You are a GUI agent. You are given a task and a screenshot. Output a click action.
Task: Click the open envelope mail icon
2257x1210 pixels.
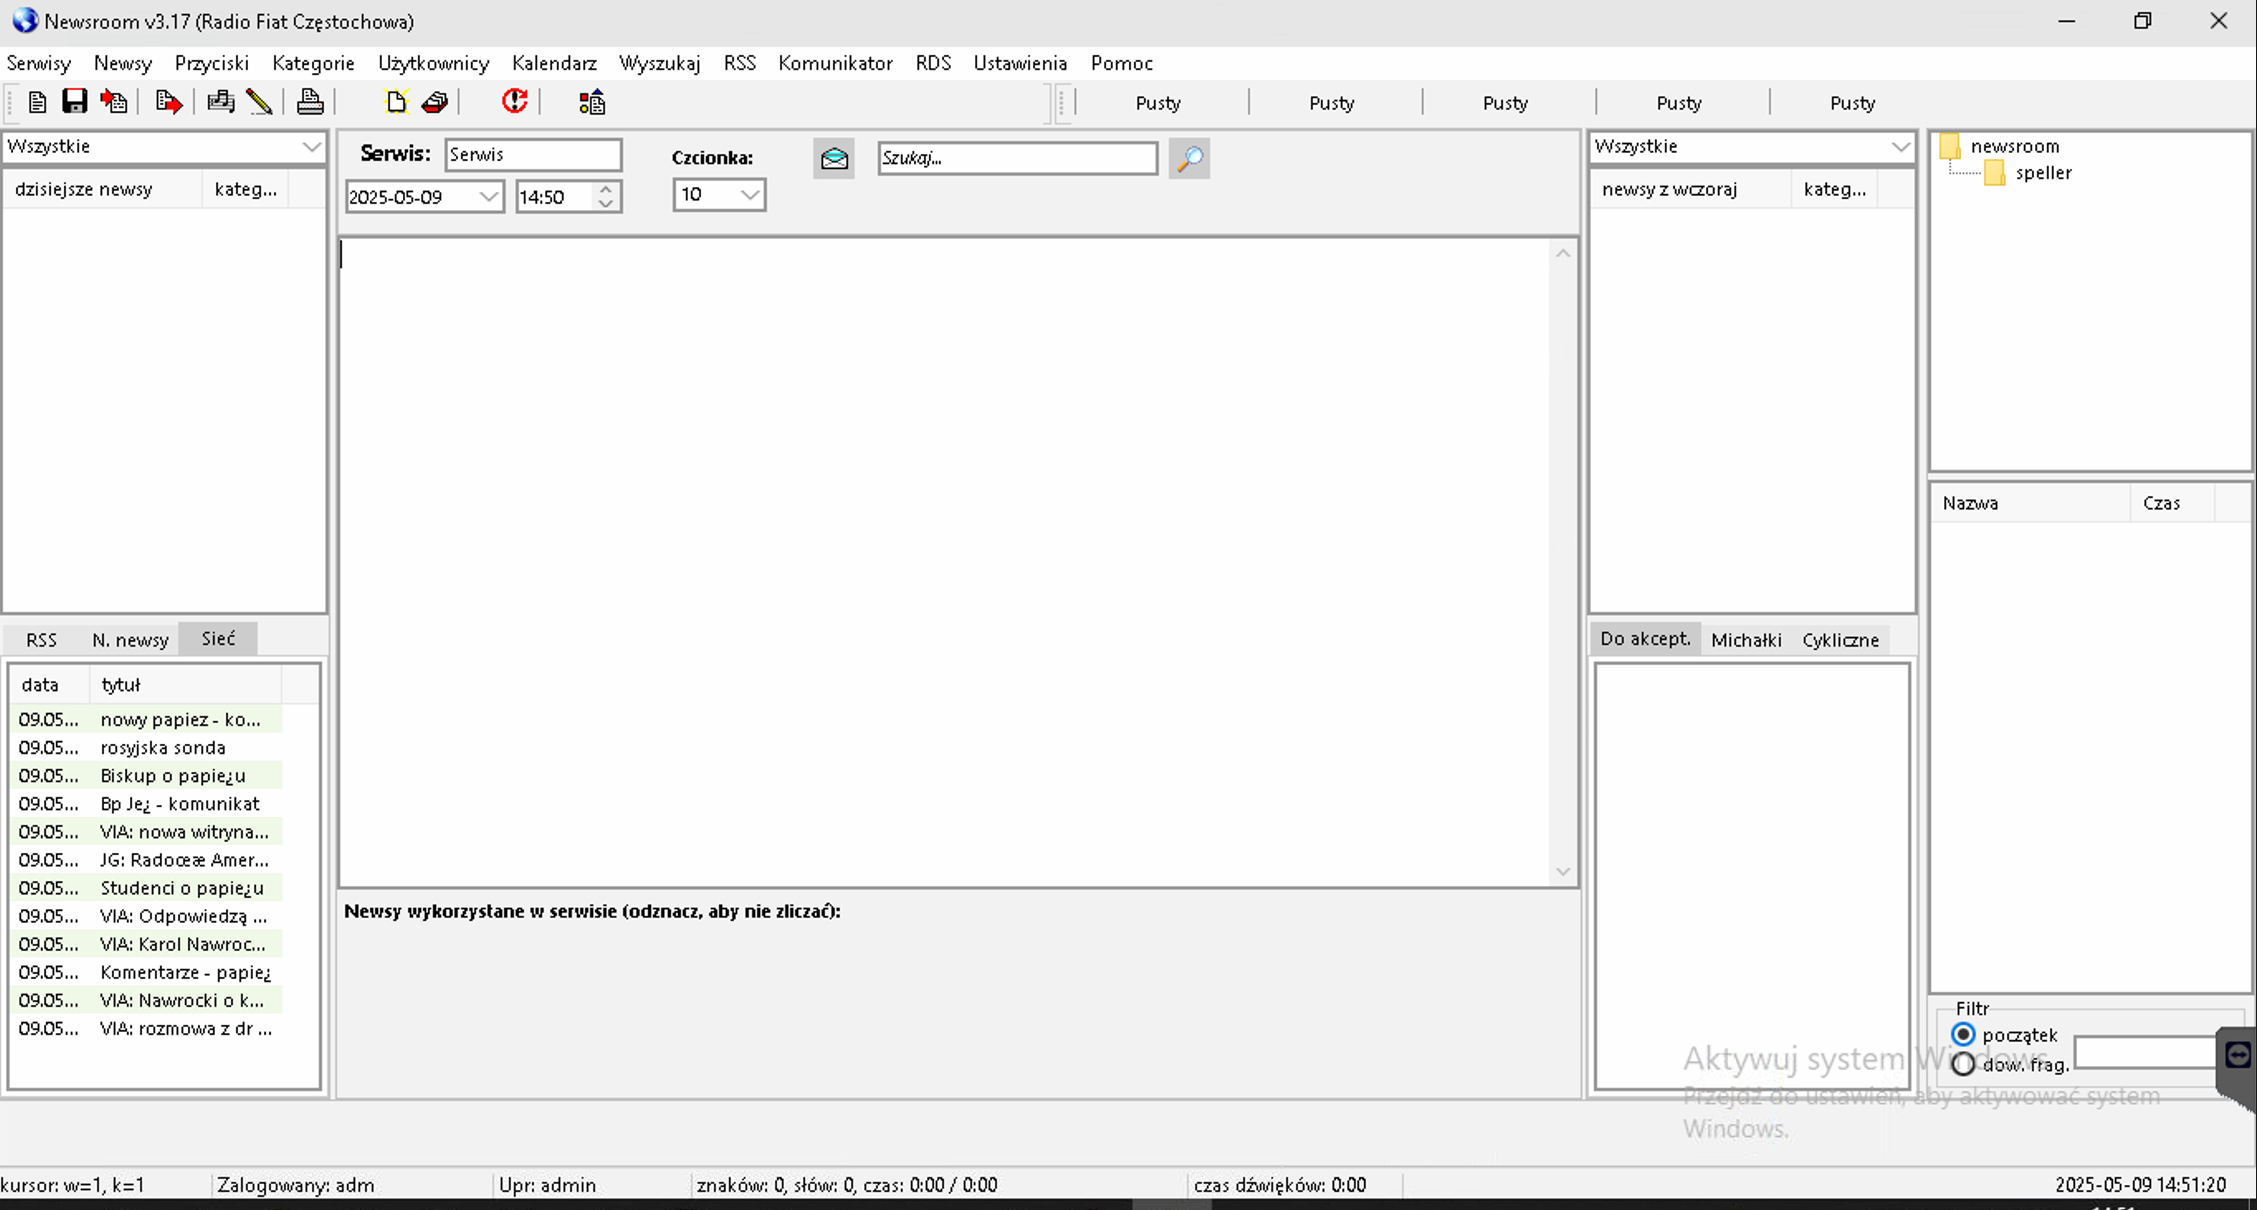point(833,158)
